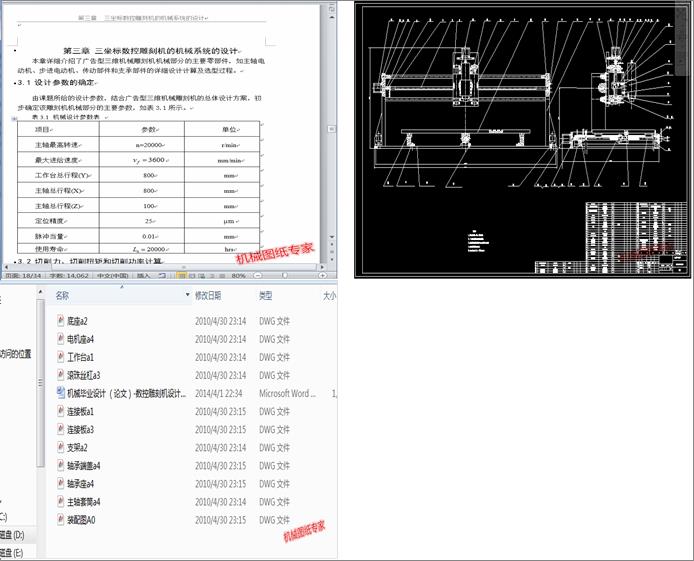
Task: Click the ruler toggle icon atop Word scrollbar
Action: [332, 8]
